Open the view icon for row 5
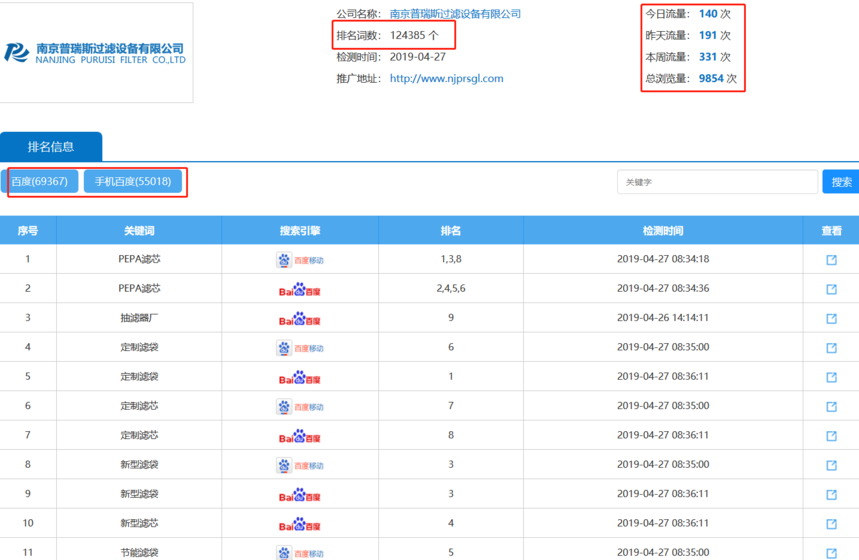859x560 pixels. click(831, 377)
